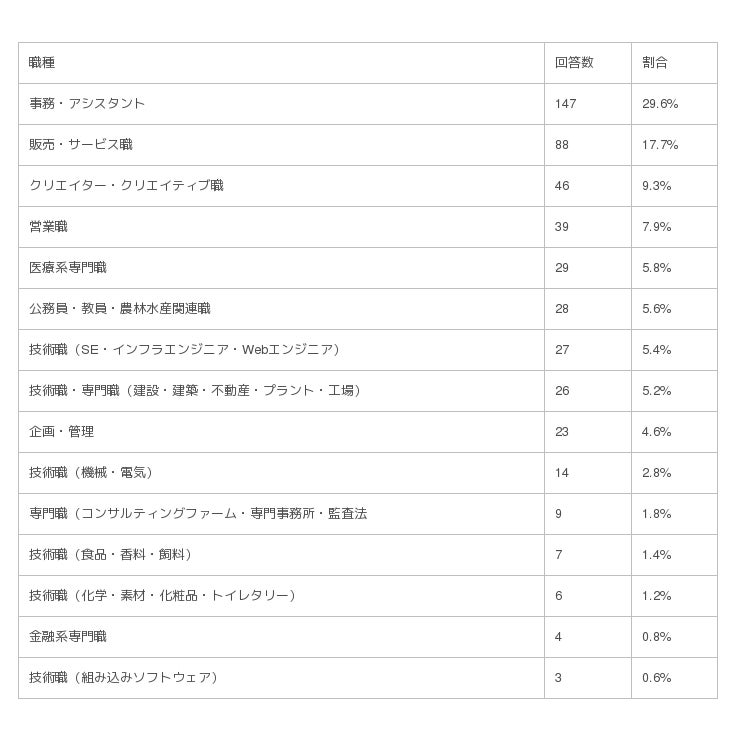The image size is (740, 739).
Task: Click the 回答数 column header
Action: (x=574, y=63)
